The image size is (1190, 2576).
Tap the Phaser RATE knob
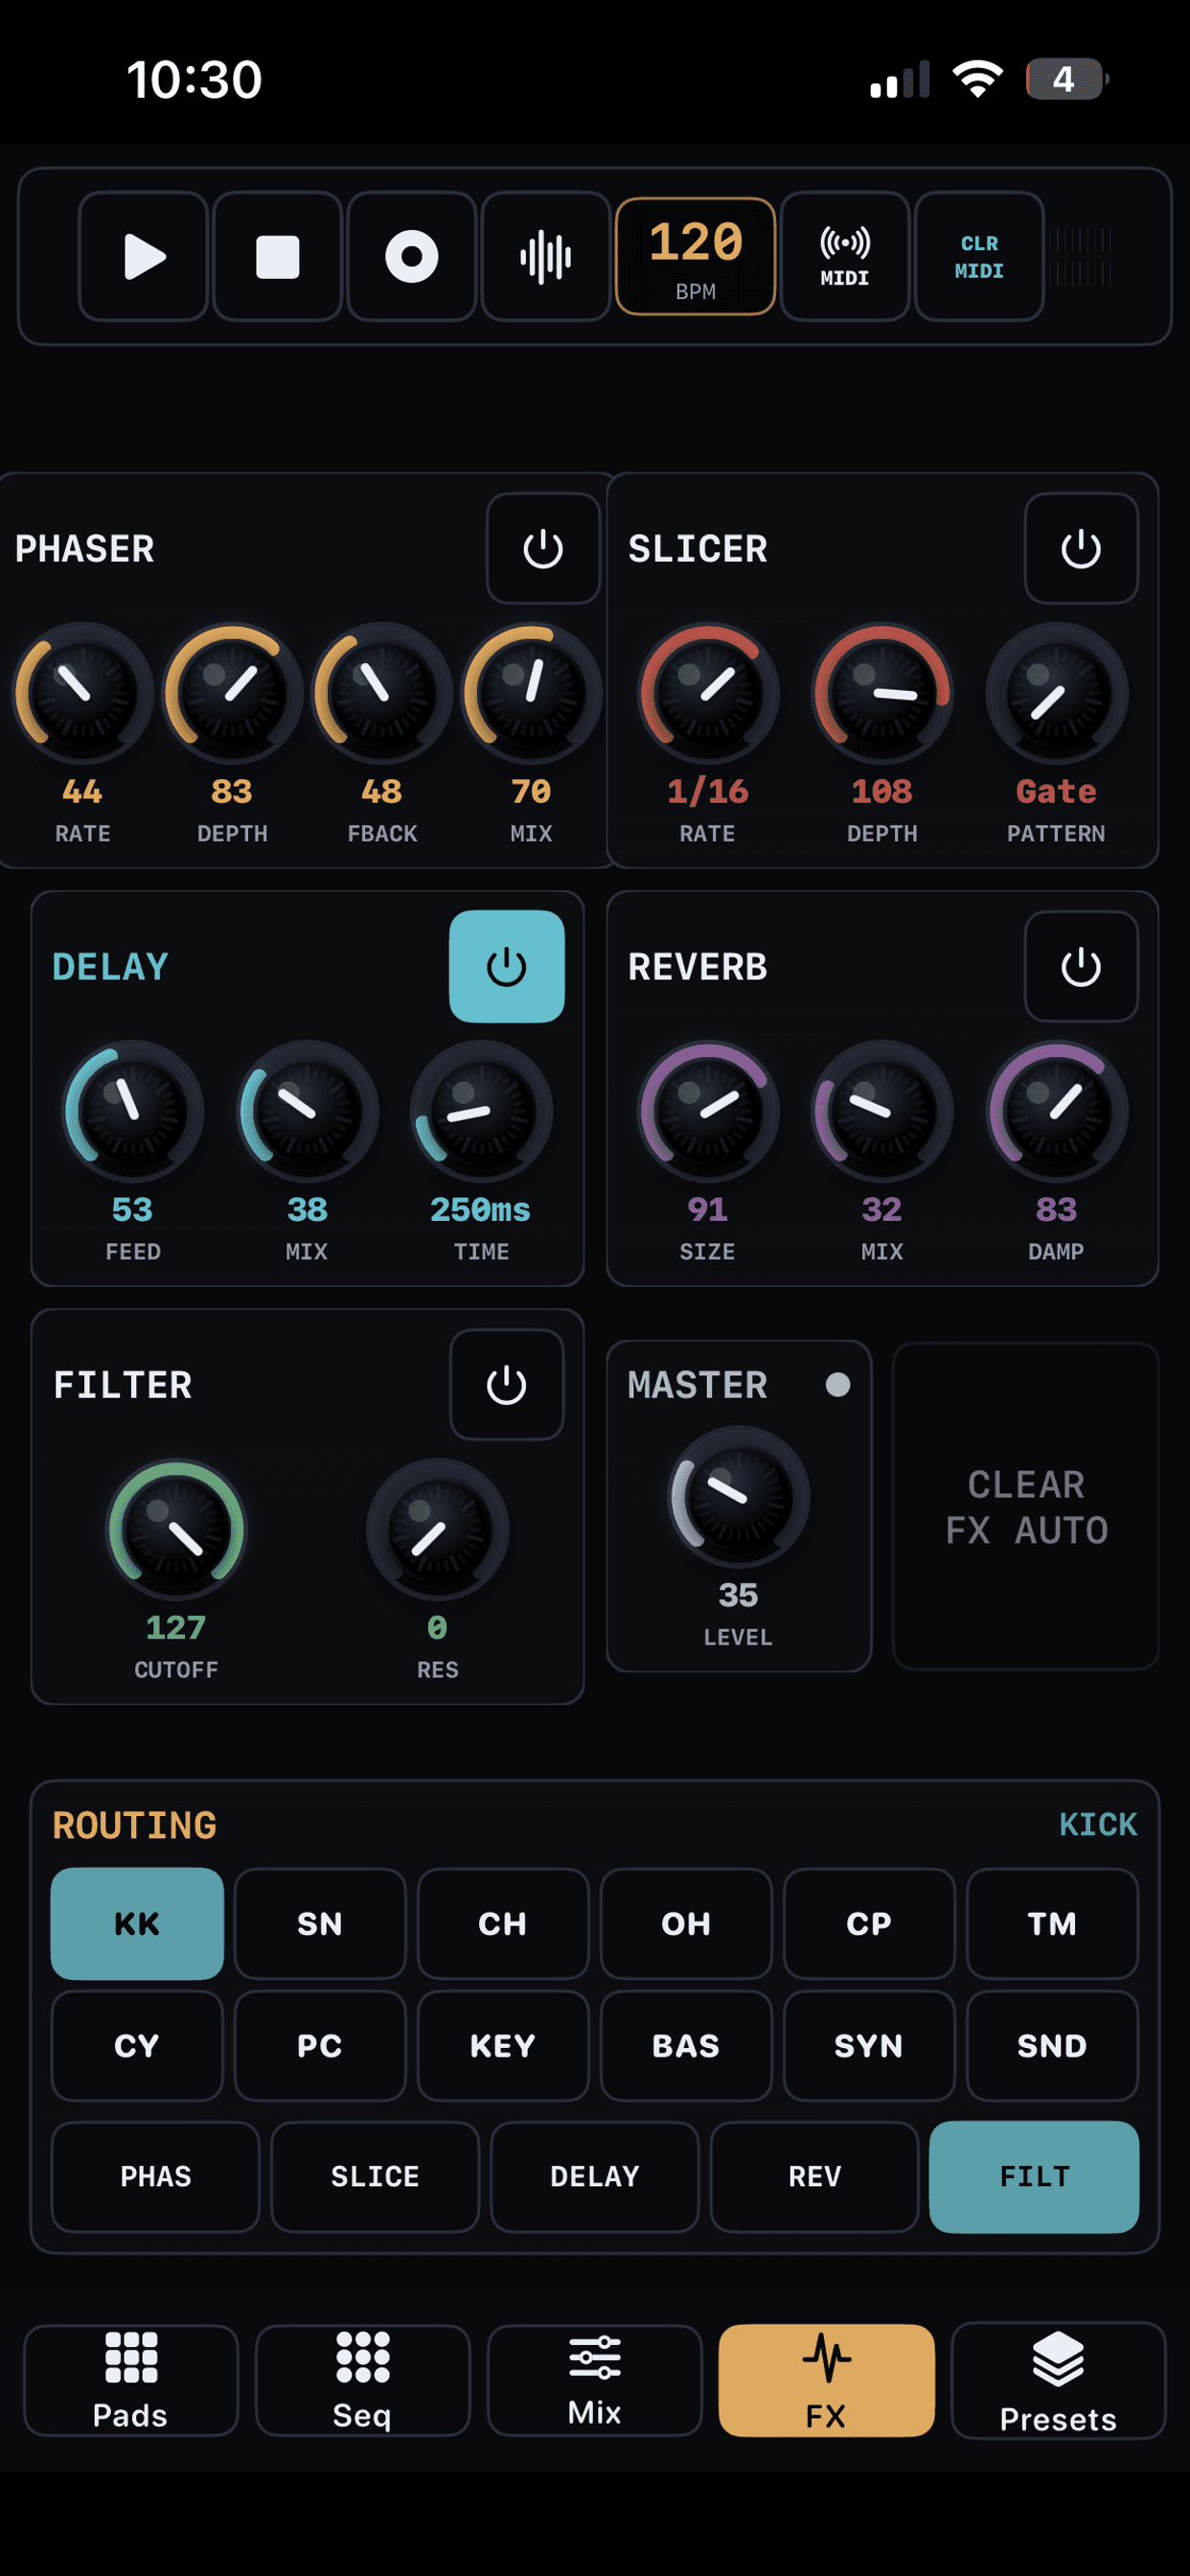coord(82,693)
